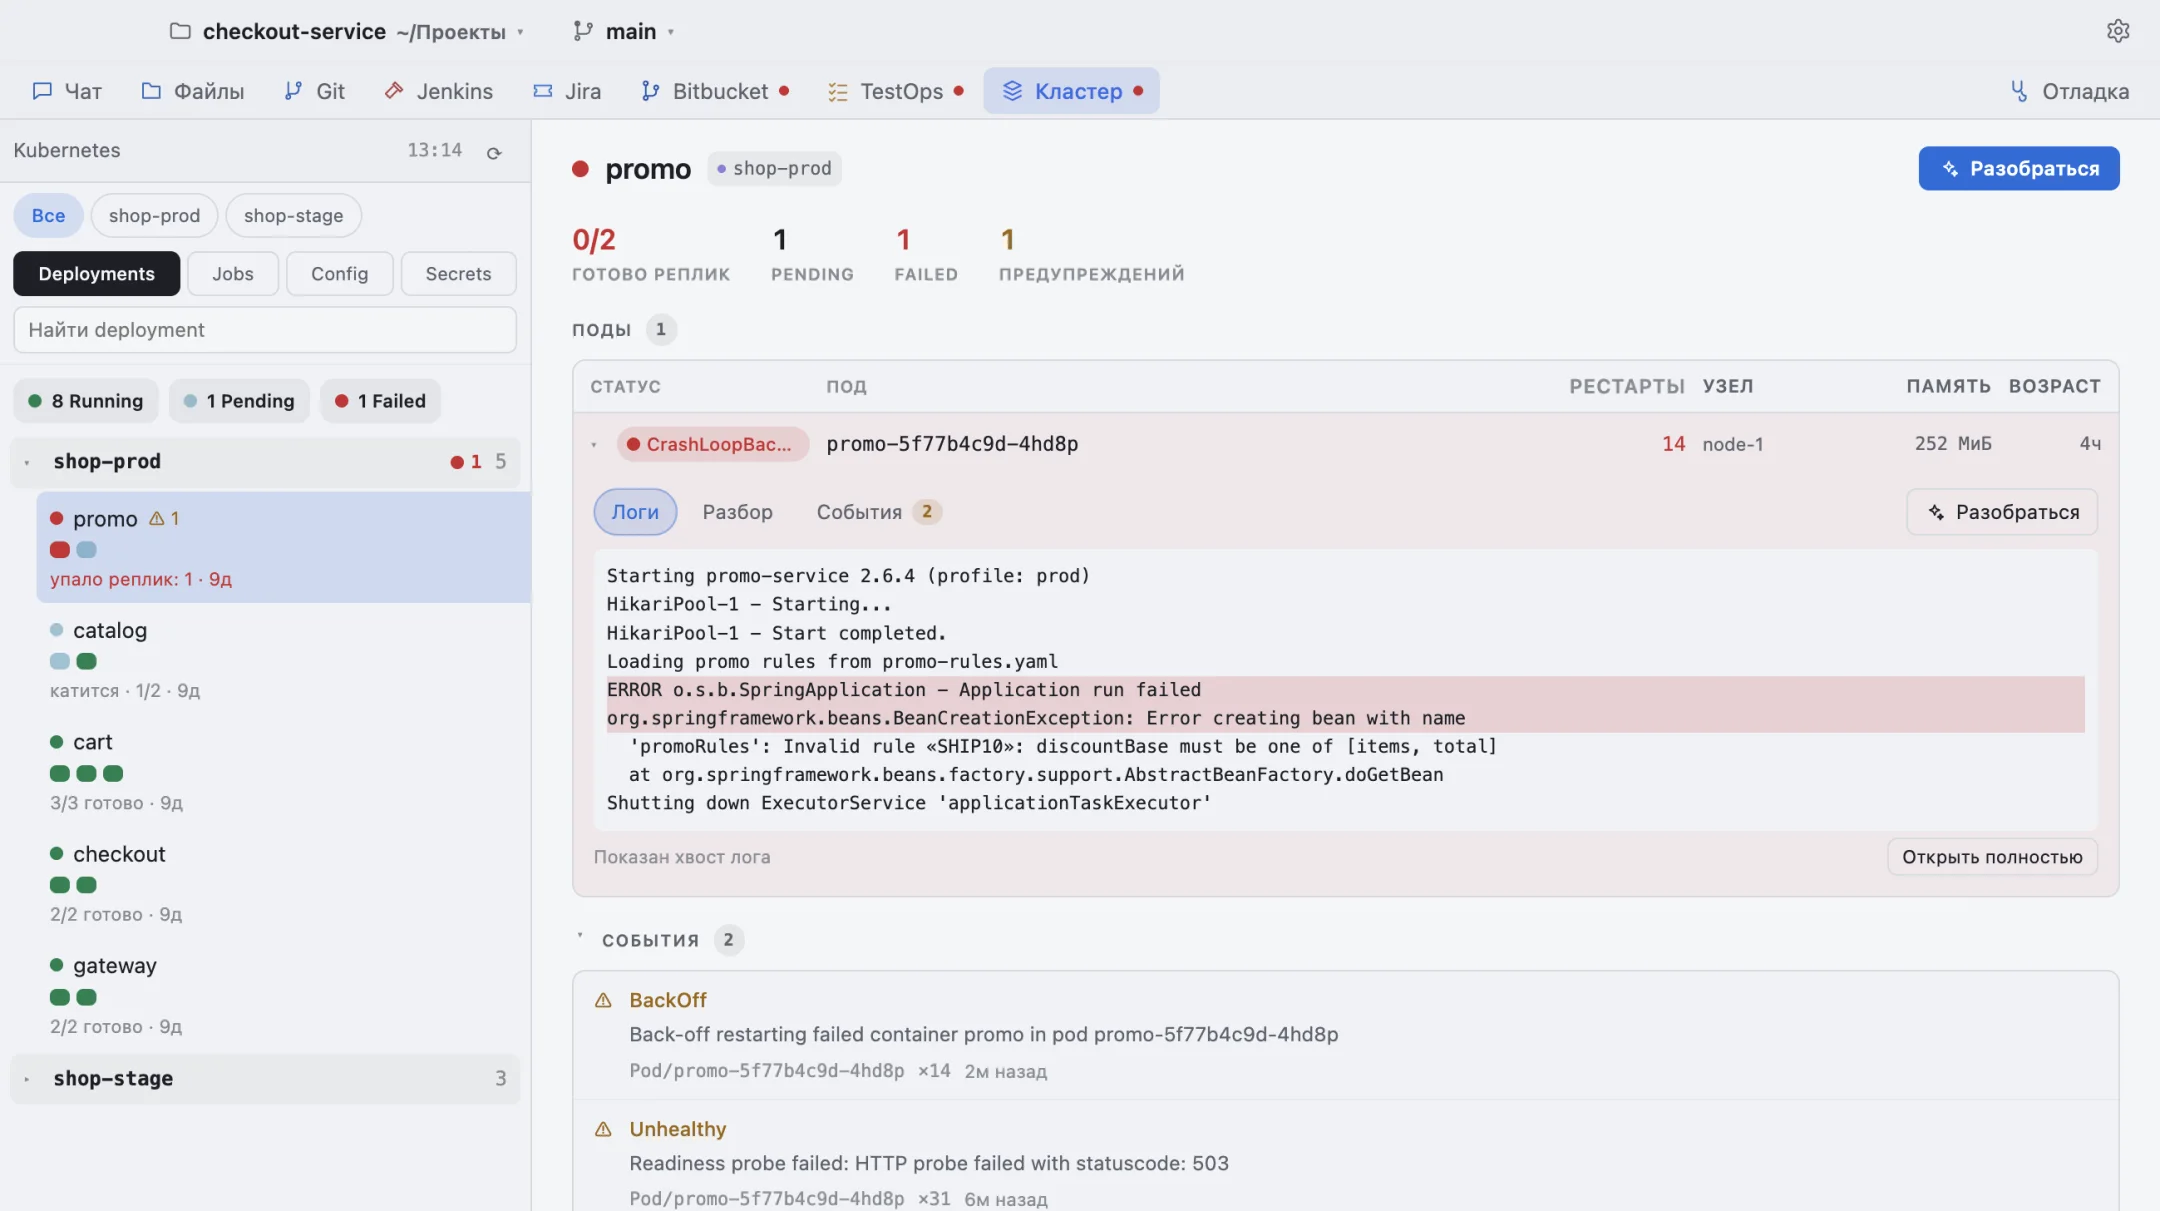The image size is (2160, 1211).
Task: Collapse the shop-prod namespace group
Action: (x=265, y=461)
